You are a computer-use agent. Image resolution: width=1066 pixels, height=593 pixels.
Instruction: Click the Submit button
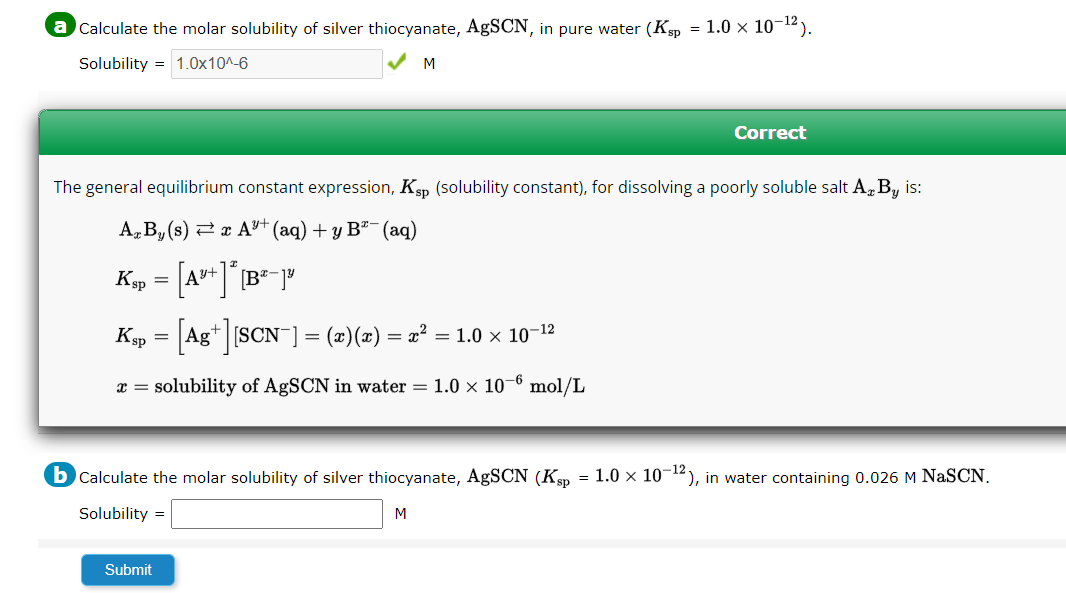coord(127,569)
